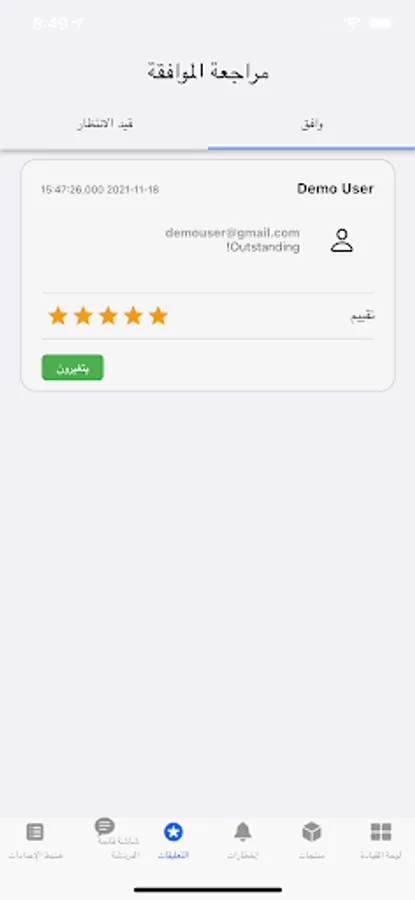Viewport: 415px width, 900px height.
Task: Open the products box icon
Action: click(x=311, y=831)
